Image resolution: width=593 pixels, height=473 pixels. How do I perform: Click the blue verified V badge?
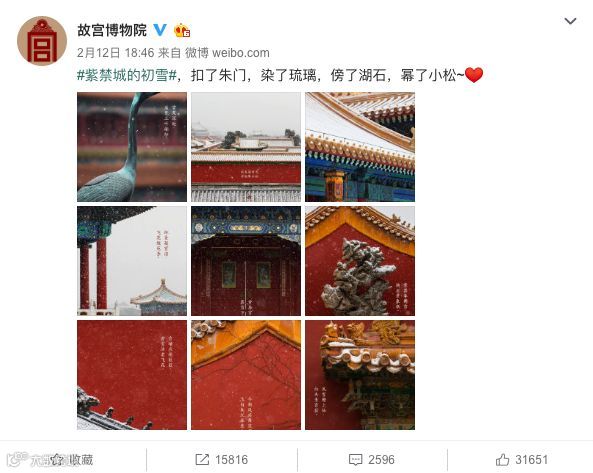coord(160,30)
